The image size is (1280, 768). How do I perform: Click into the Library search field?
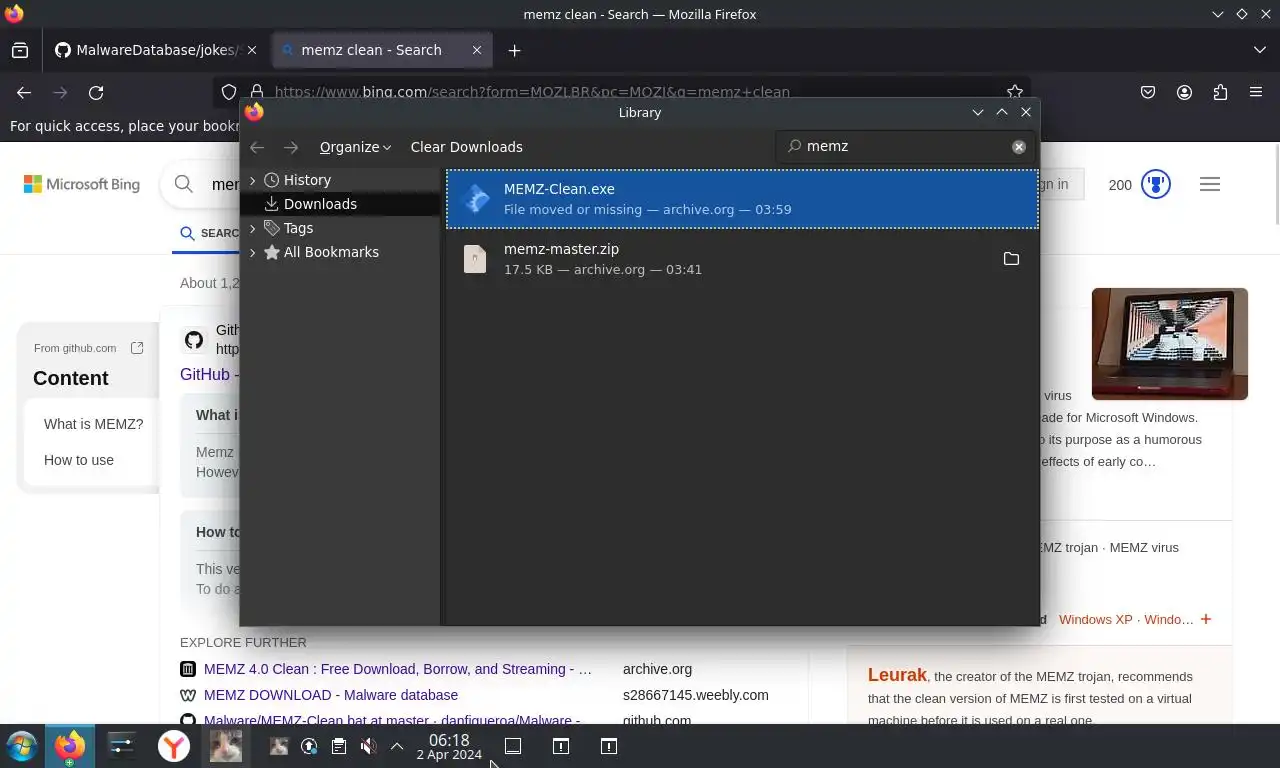905,146
